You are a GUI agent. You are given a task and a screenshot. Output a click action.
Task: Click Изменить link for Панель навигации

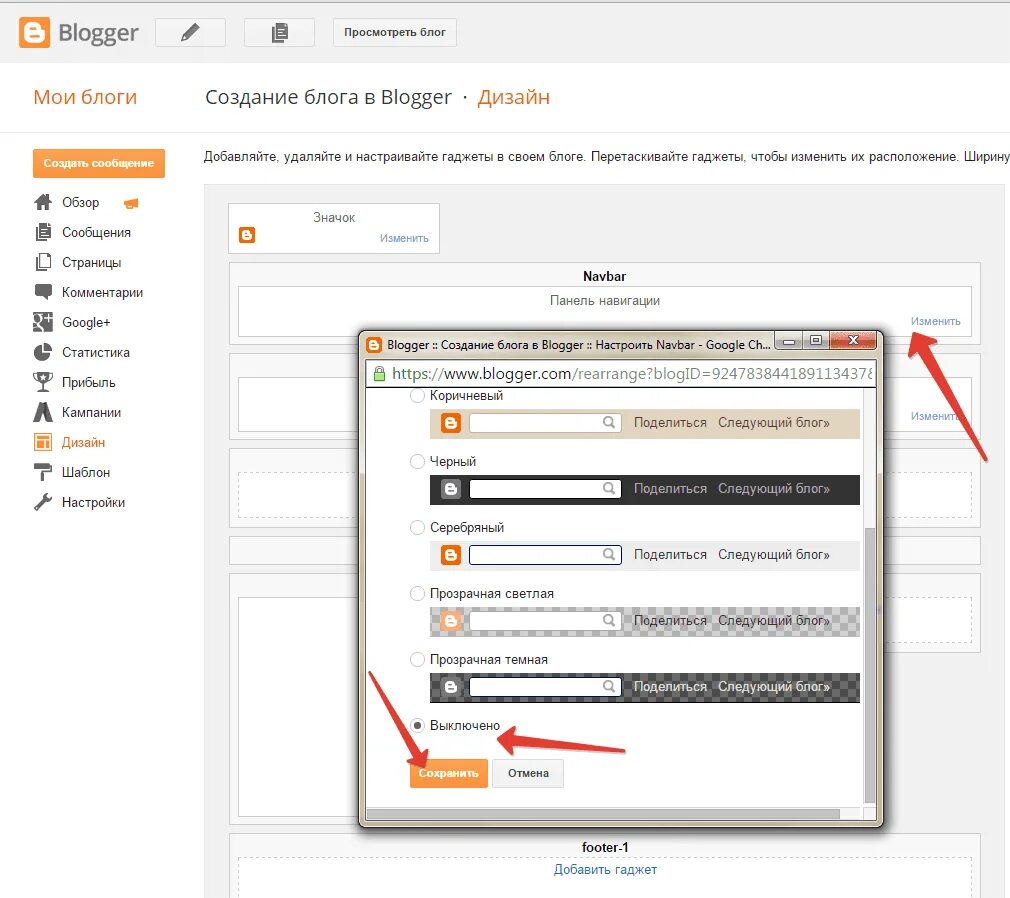(x=935, y=321)
